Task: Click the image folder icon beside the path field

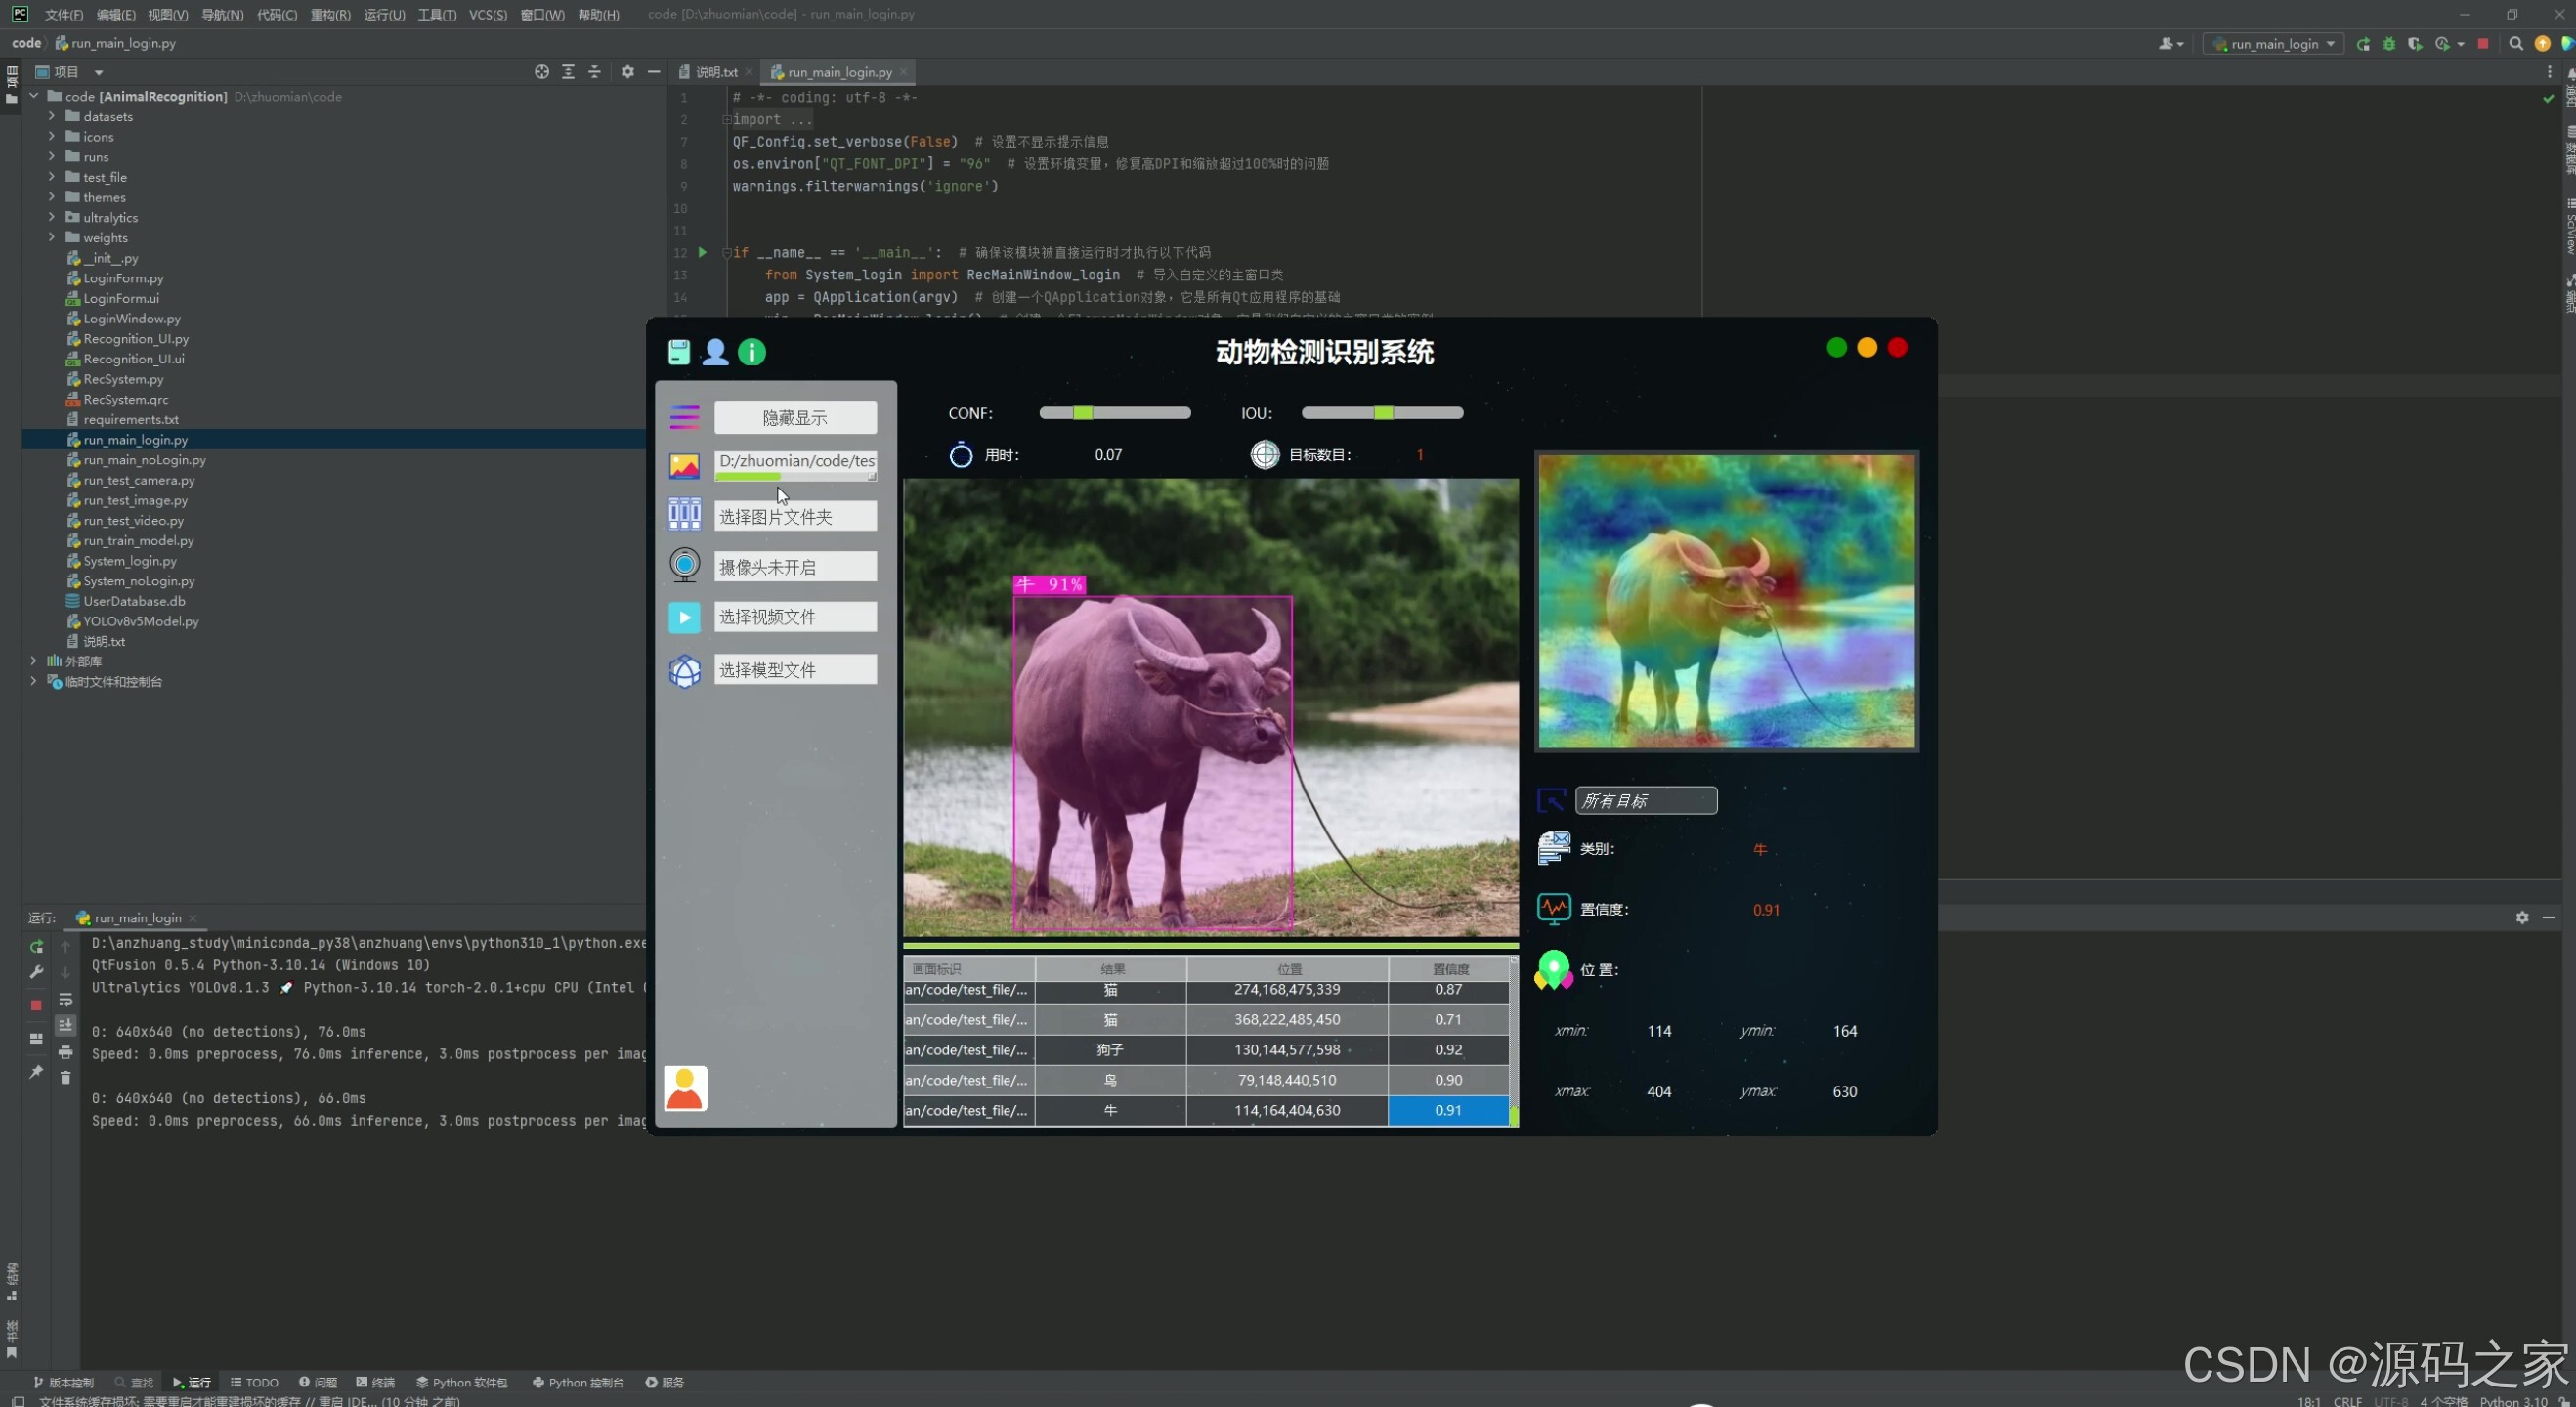Action: [x=684, y=465]
